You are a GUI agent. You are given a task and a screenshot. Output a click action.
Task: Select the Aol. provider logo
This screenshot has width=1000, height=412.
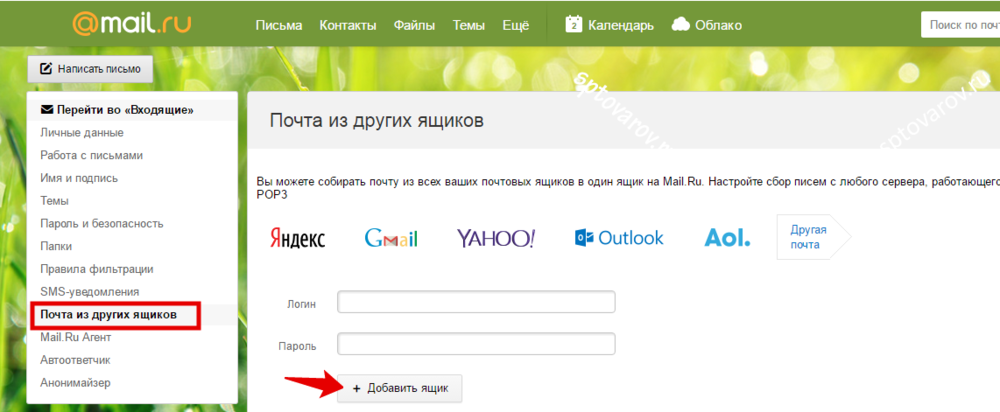(728, 238)
